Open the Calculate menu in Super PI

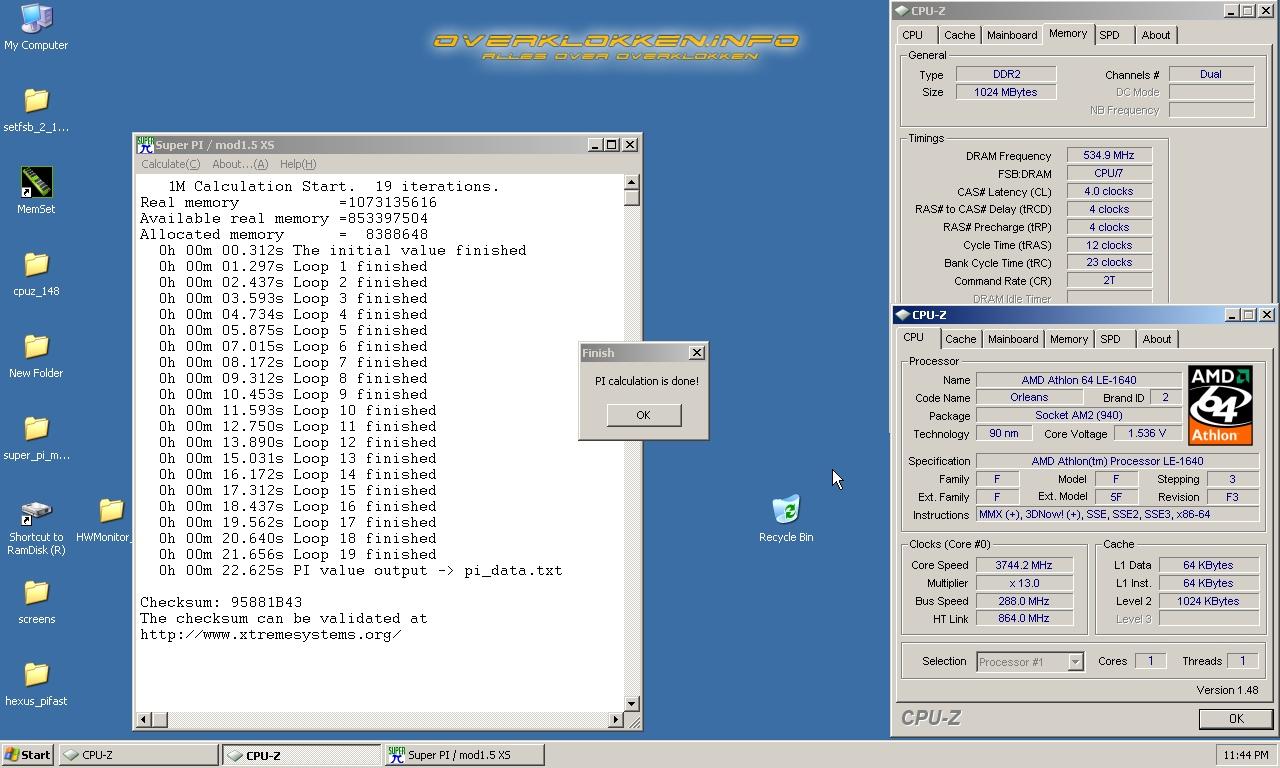170,164
